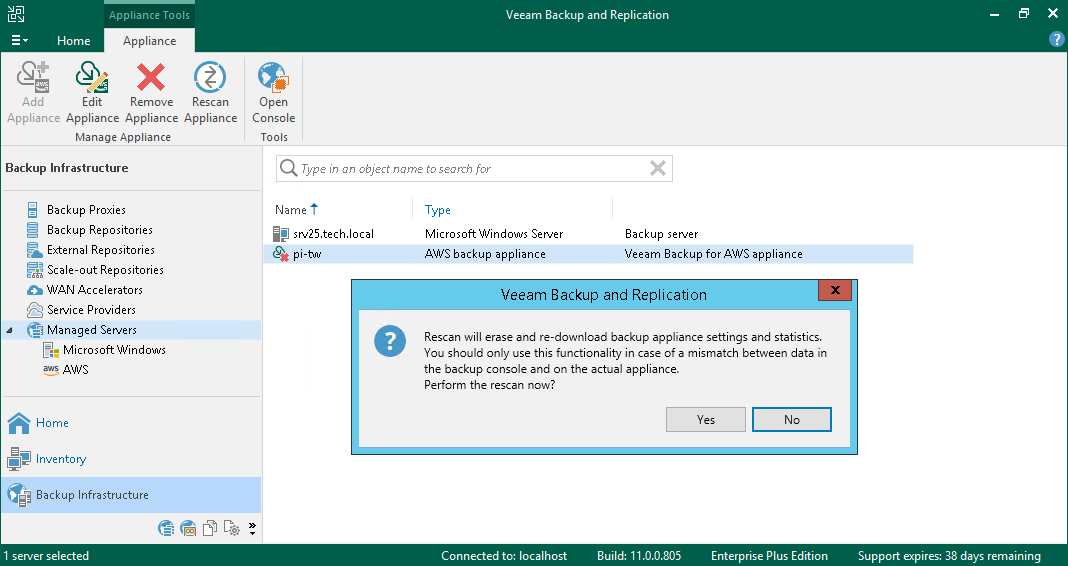Open the Inventory navigation view
Screen dimensions: 1068x566
[x=131, y=459]
